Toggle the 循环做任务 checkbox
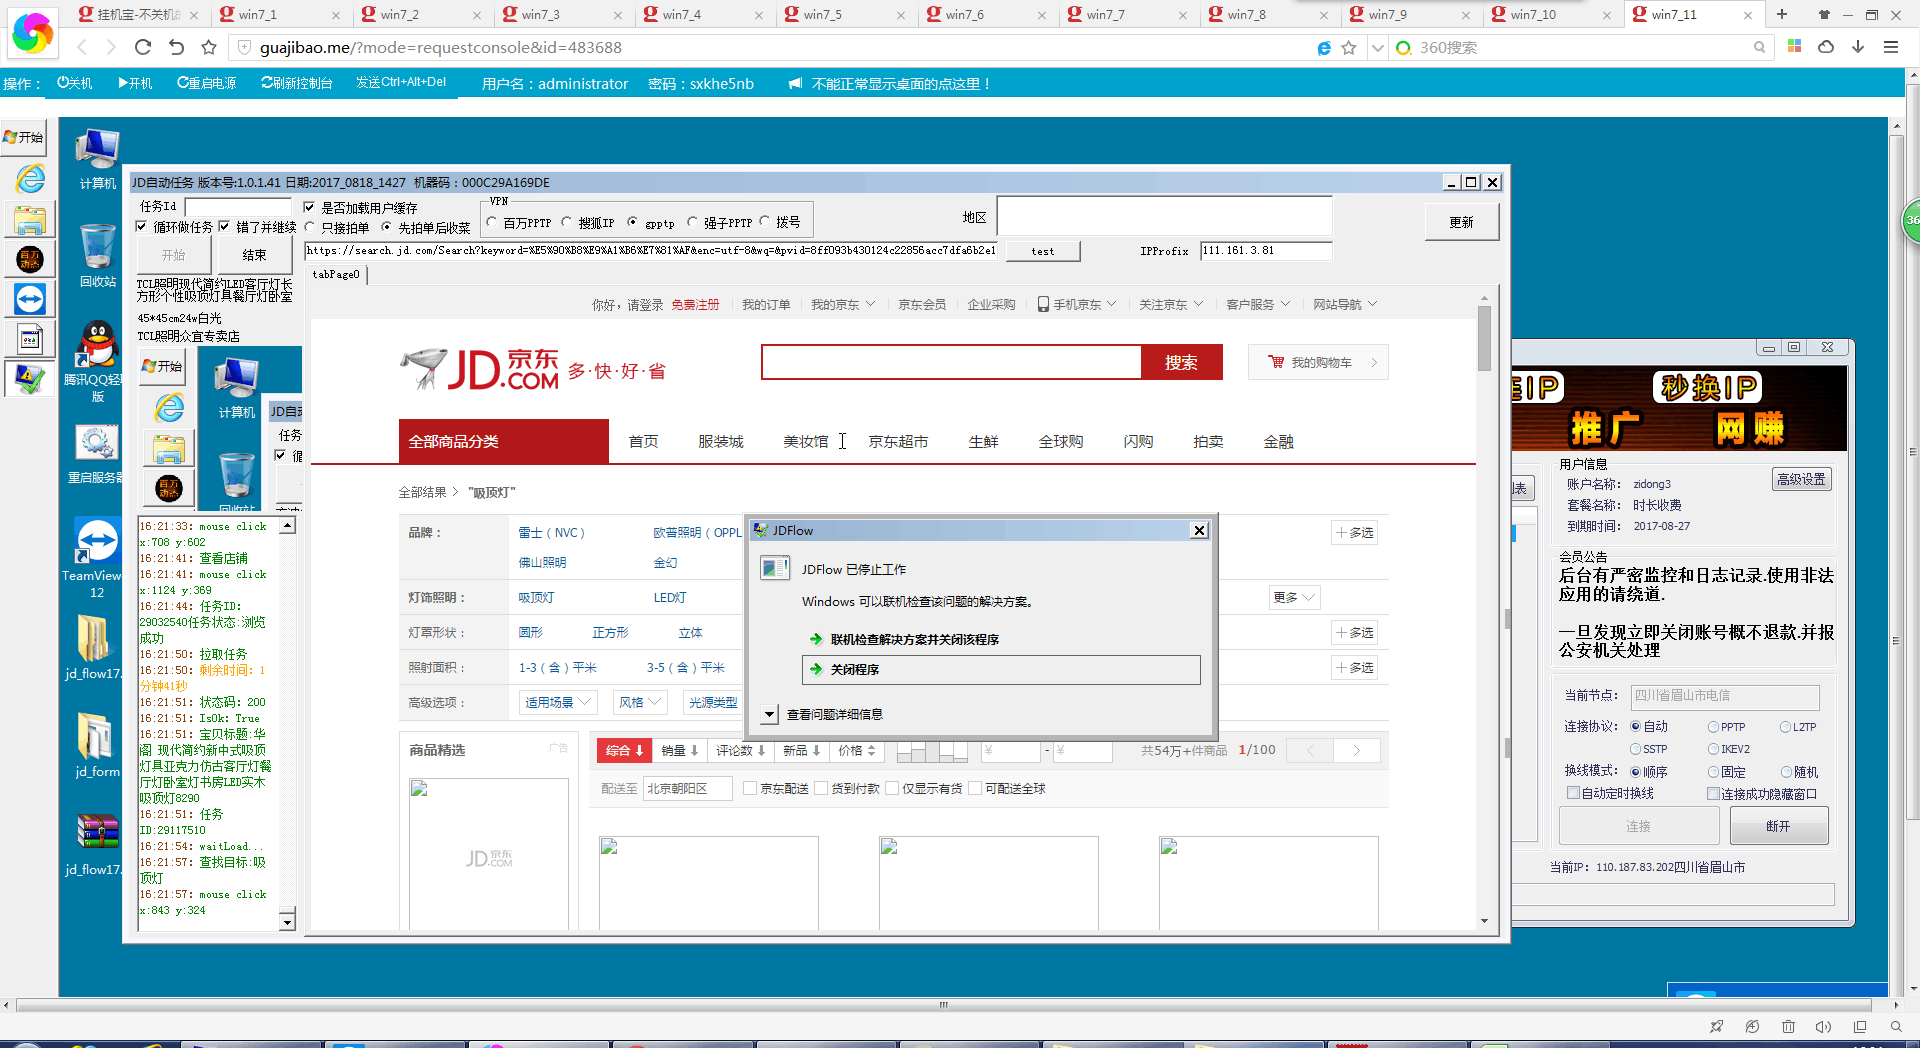 click(x=142, y=227)
